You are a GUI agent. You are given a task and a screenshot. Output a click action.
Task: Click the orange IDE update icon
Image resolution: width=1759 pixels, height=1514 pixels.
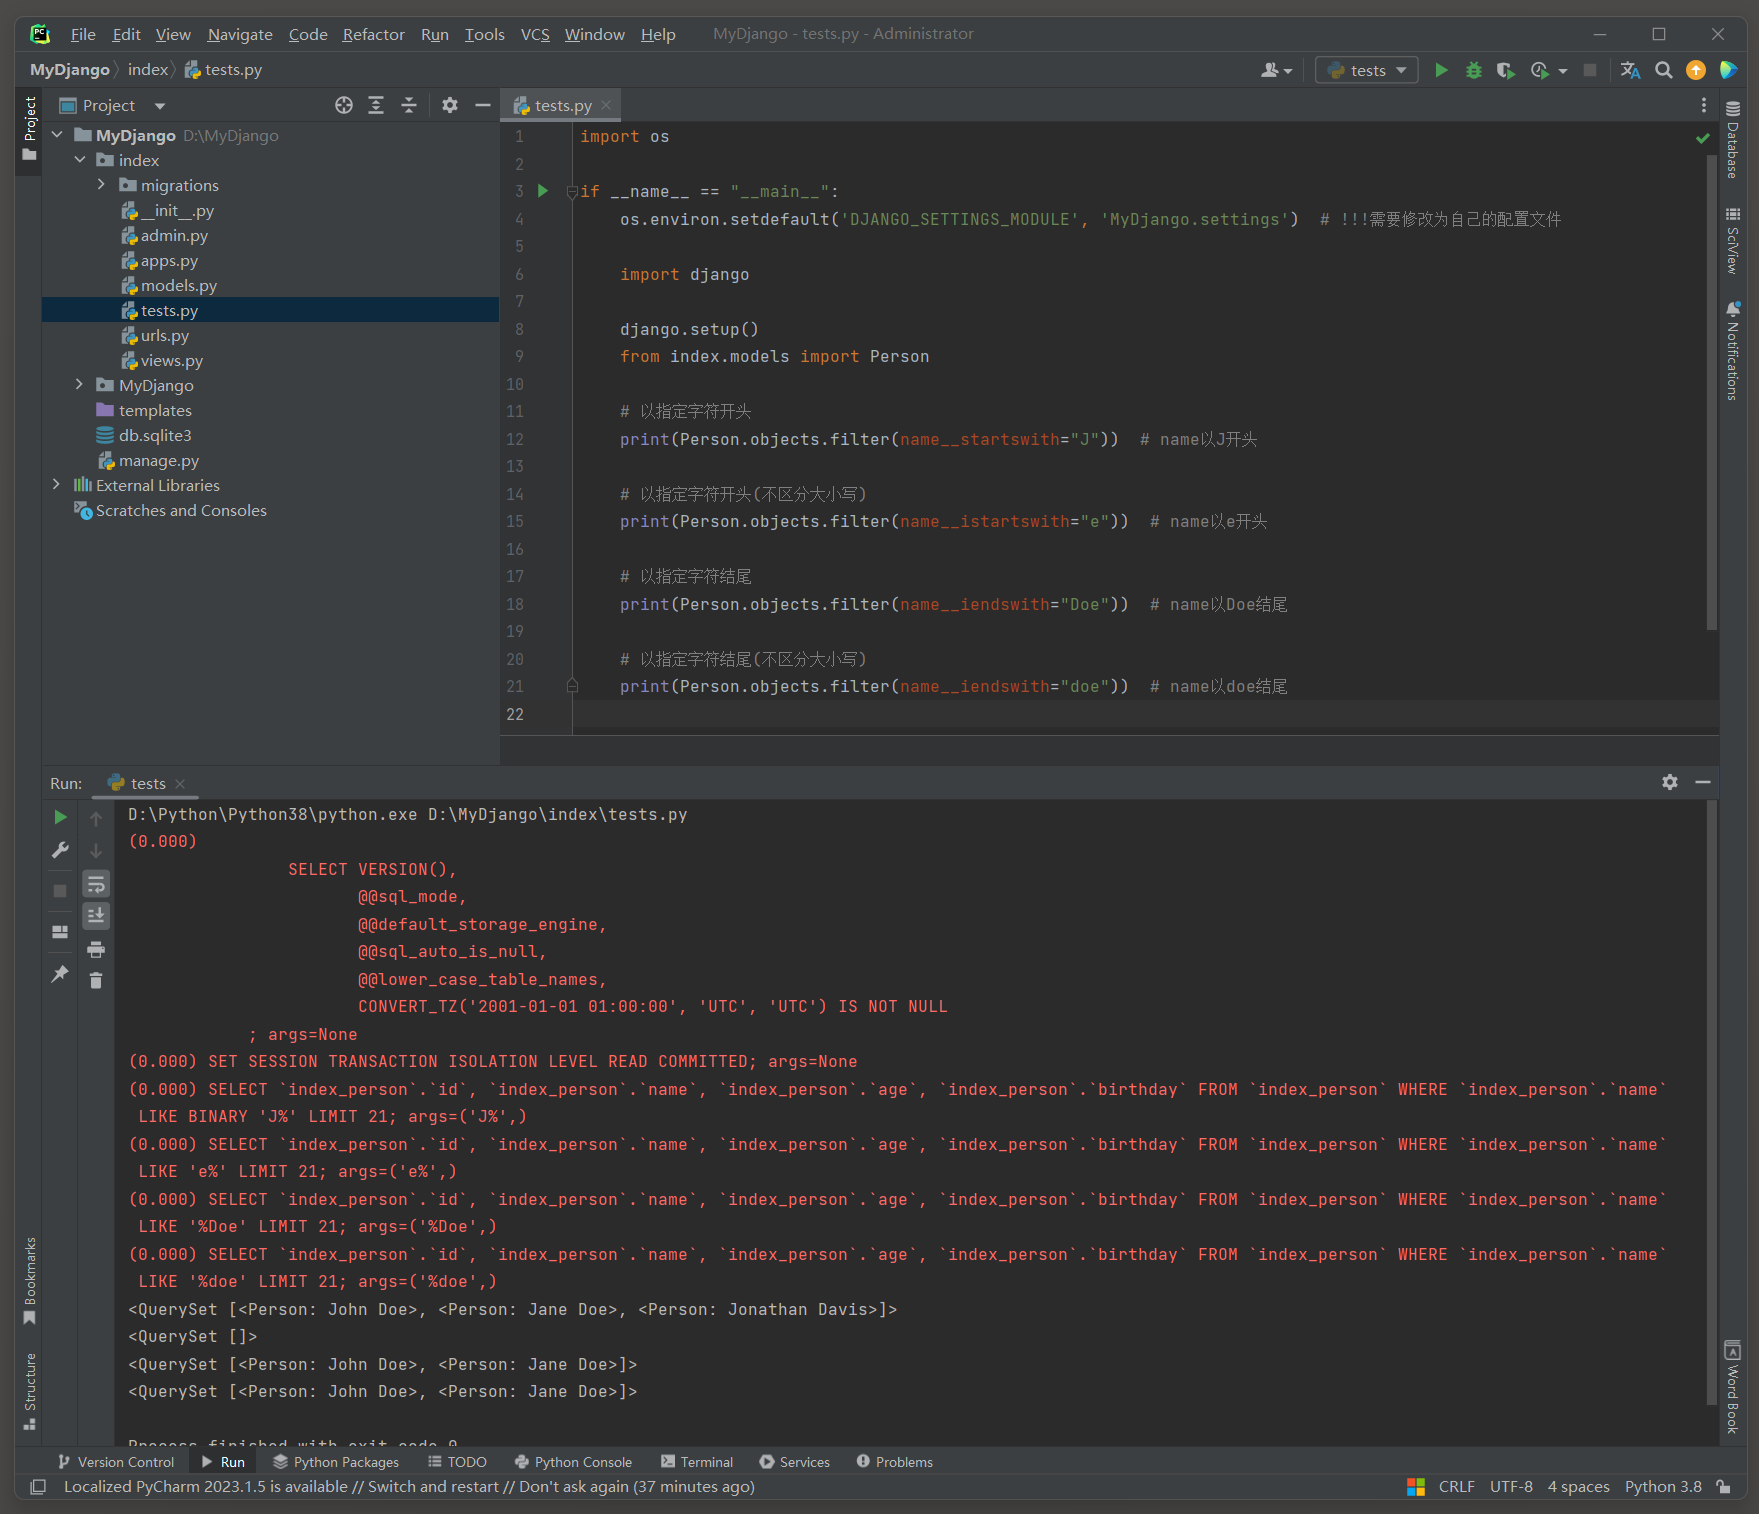(x=1696, y=70)
